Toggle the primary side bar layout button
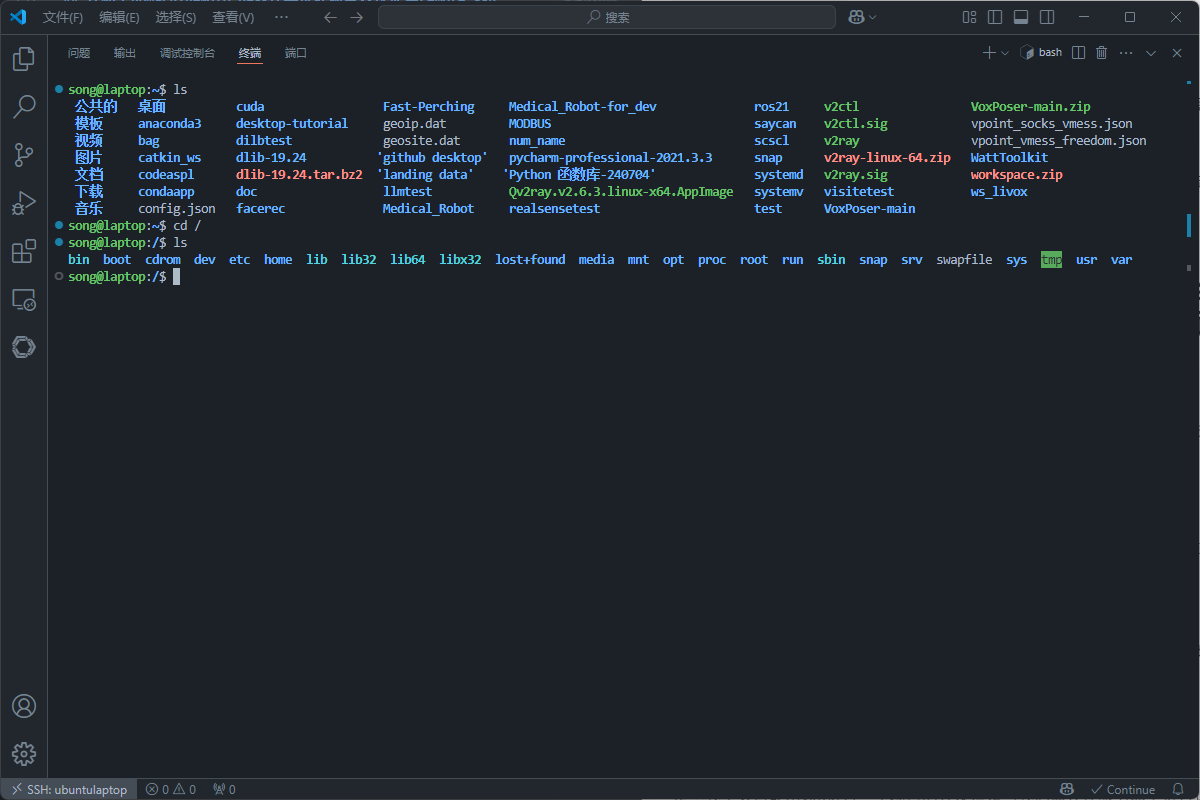Image resolution: width=1200 pixels, height=800 pixels. coord(995,17)
